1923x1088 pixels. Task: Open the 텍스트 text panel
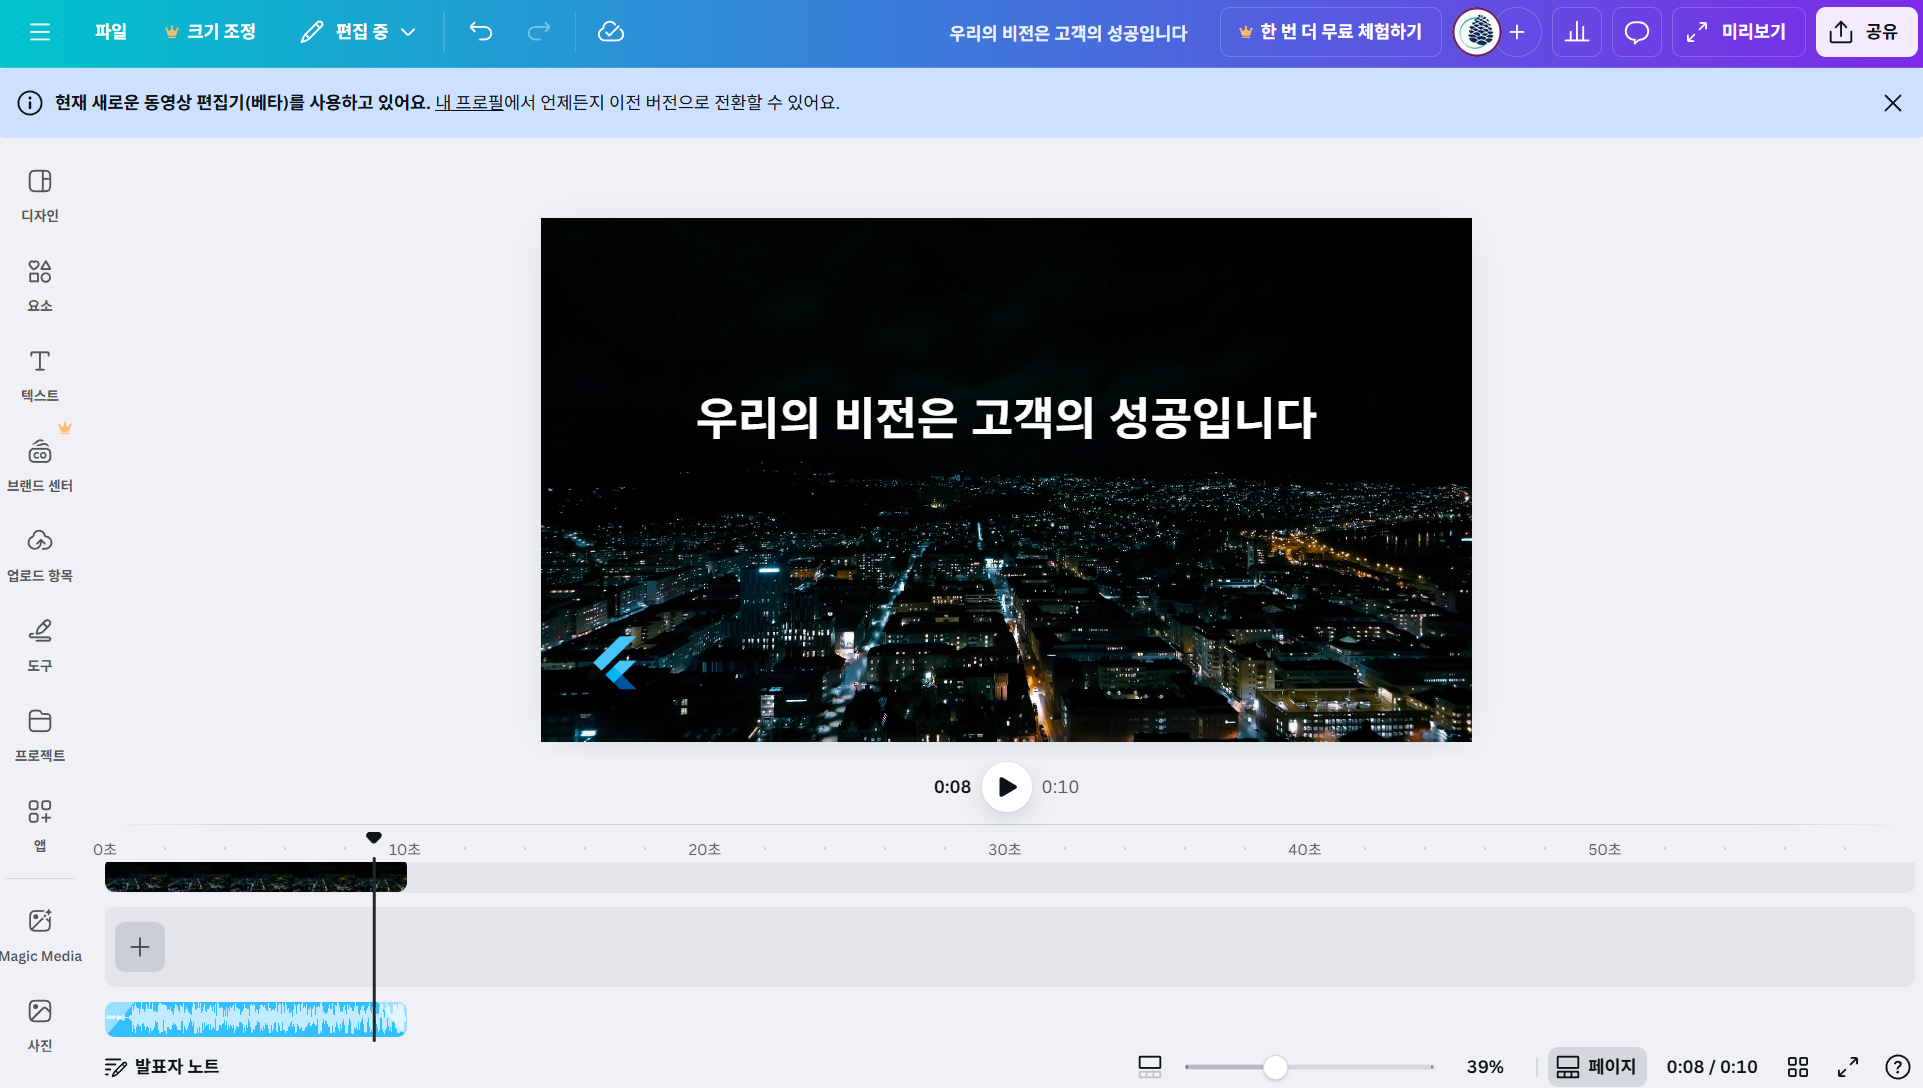click(40, 374)
